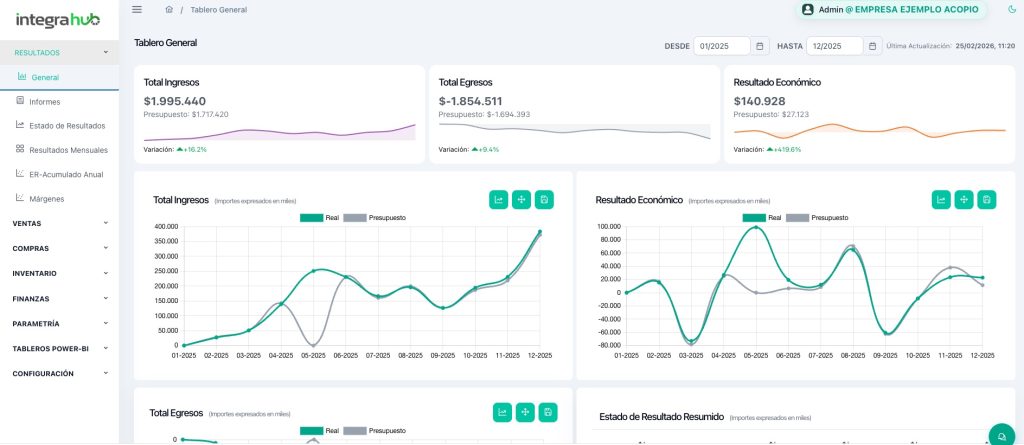
Task: Click move icon in Total Ingresos chart
Action: coord(521,199)
